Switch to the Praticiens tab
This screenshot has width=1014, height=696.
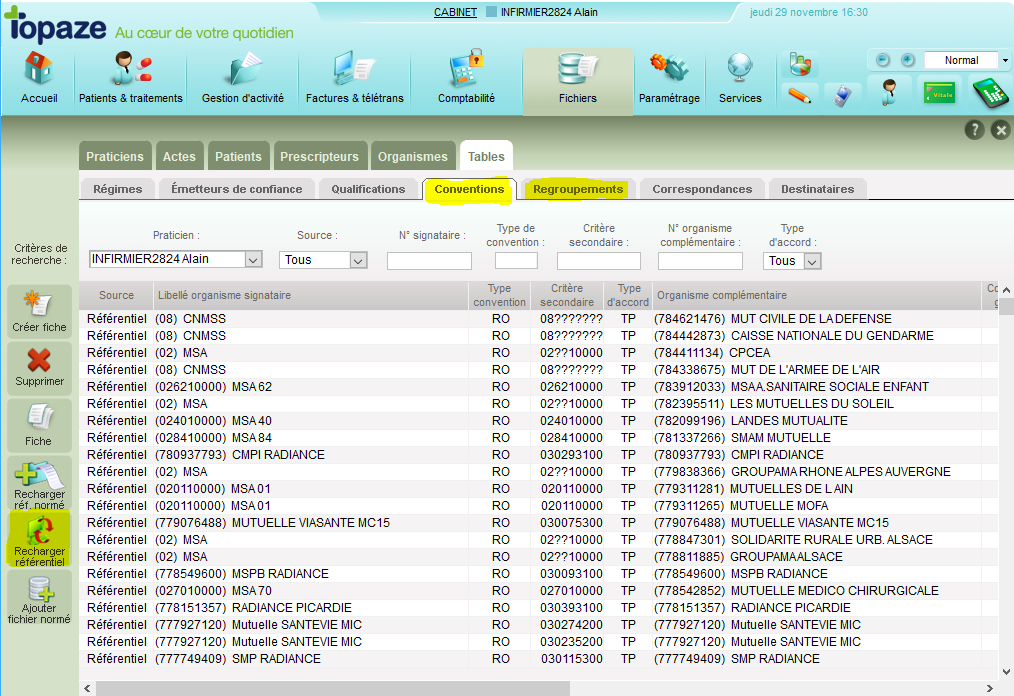[x=115, y=157]
